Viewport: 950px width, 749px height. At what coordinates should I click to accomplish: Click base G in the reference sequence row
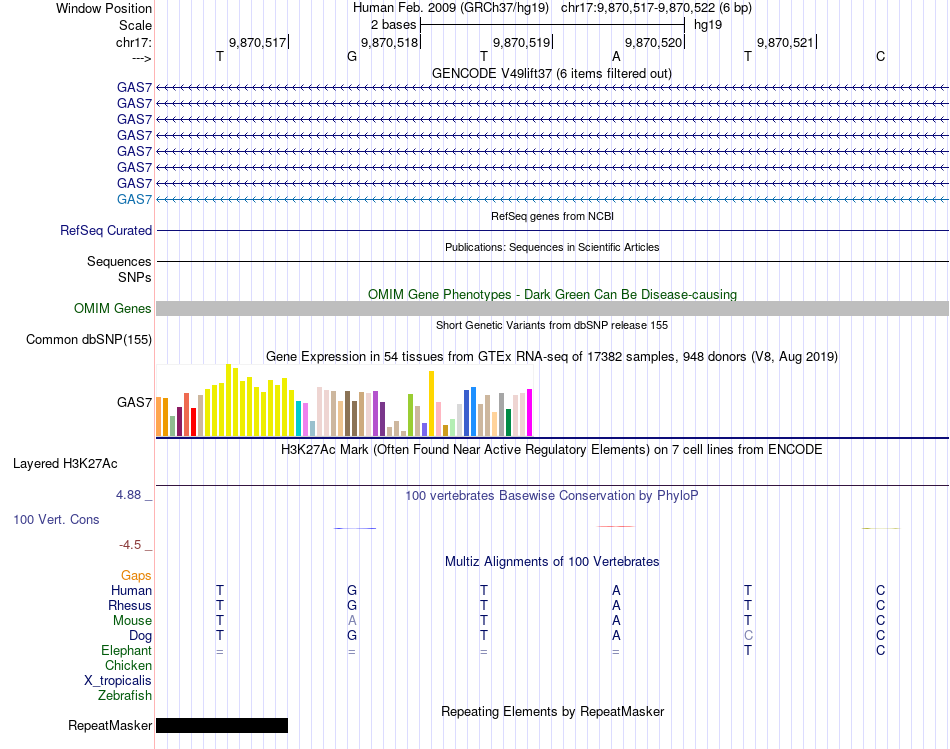click(351, 57)
